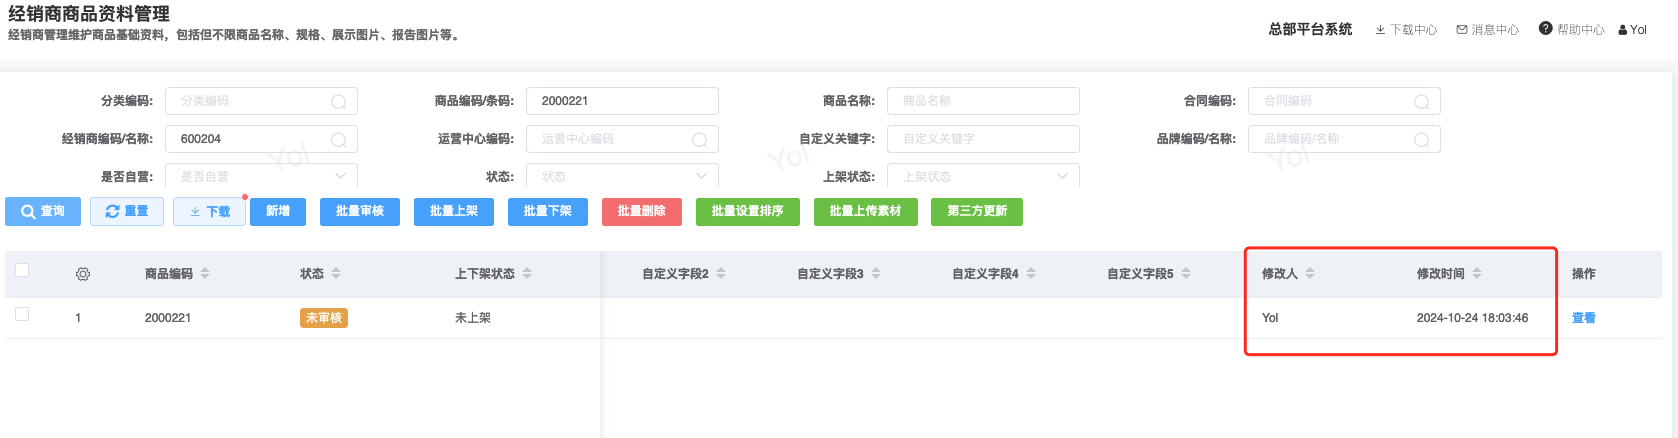The height and width of the screenshot is (438, 1678).
Task: Click the search icon in 运营中心编码 field
Action: point(700,140)
